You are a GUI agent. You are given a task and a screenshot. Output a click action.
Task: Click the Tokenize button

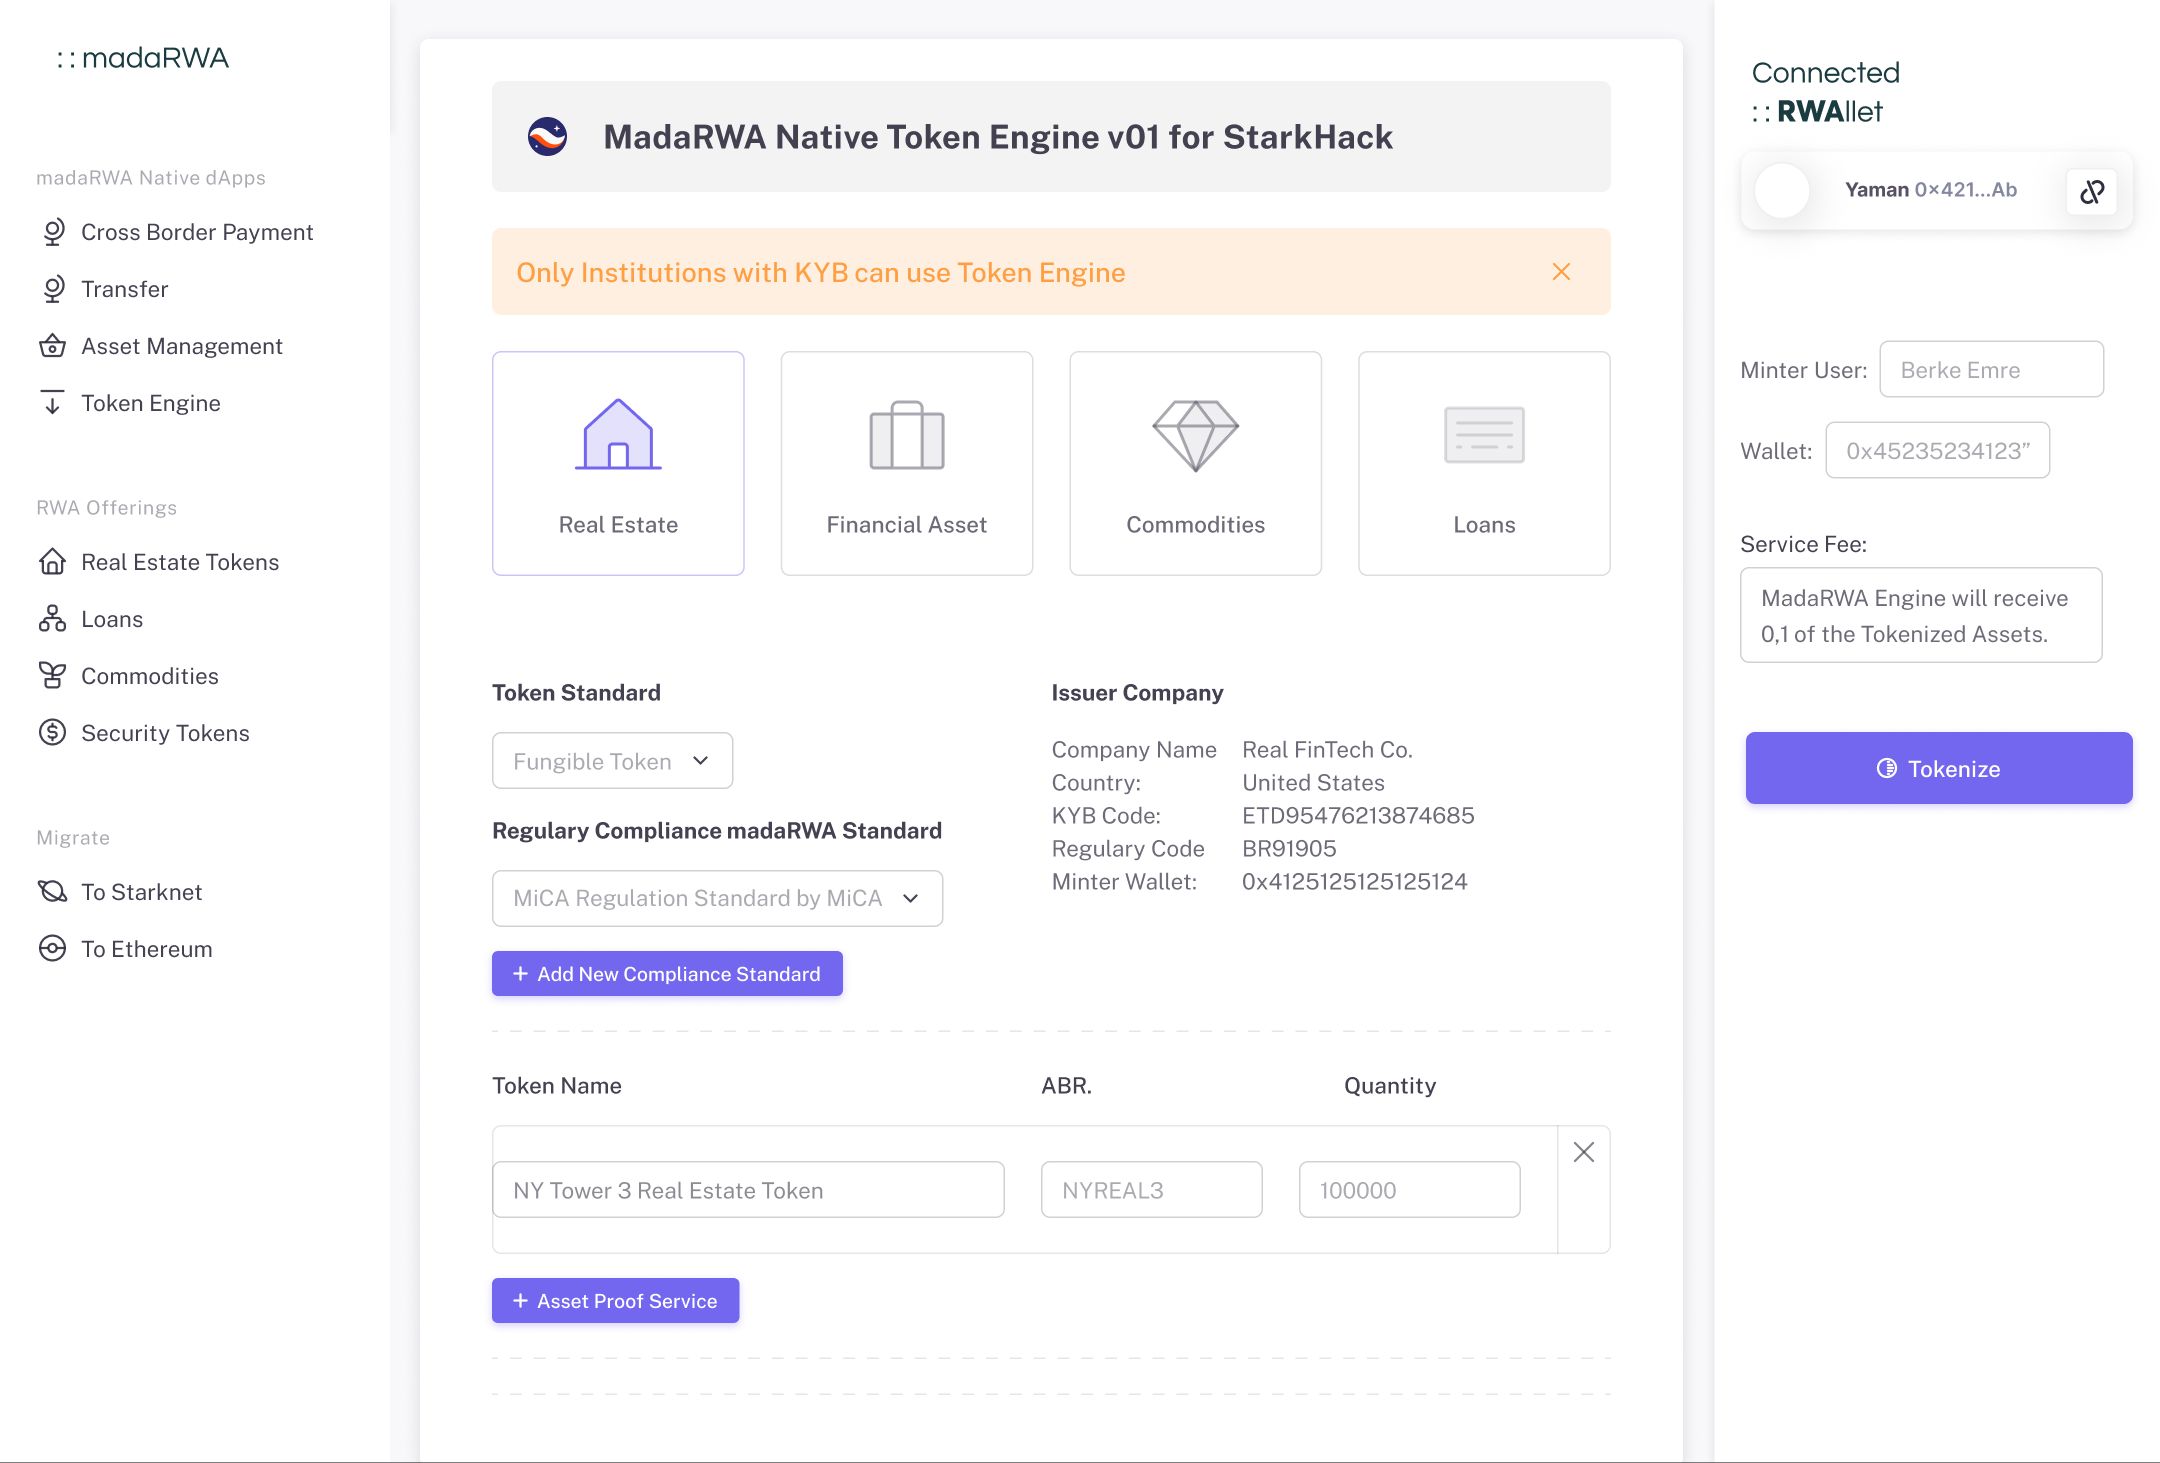[x=1939, y=768]
